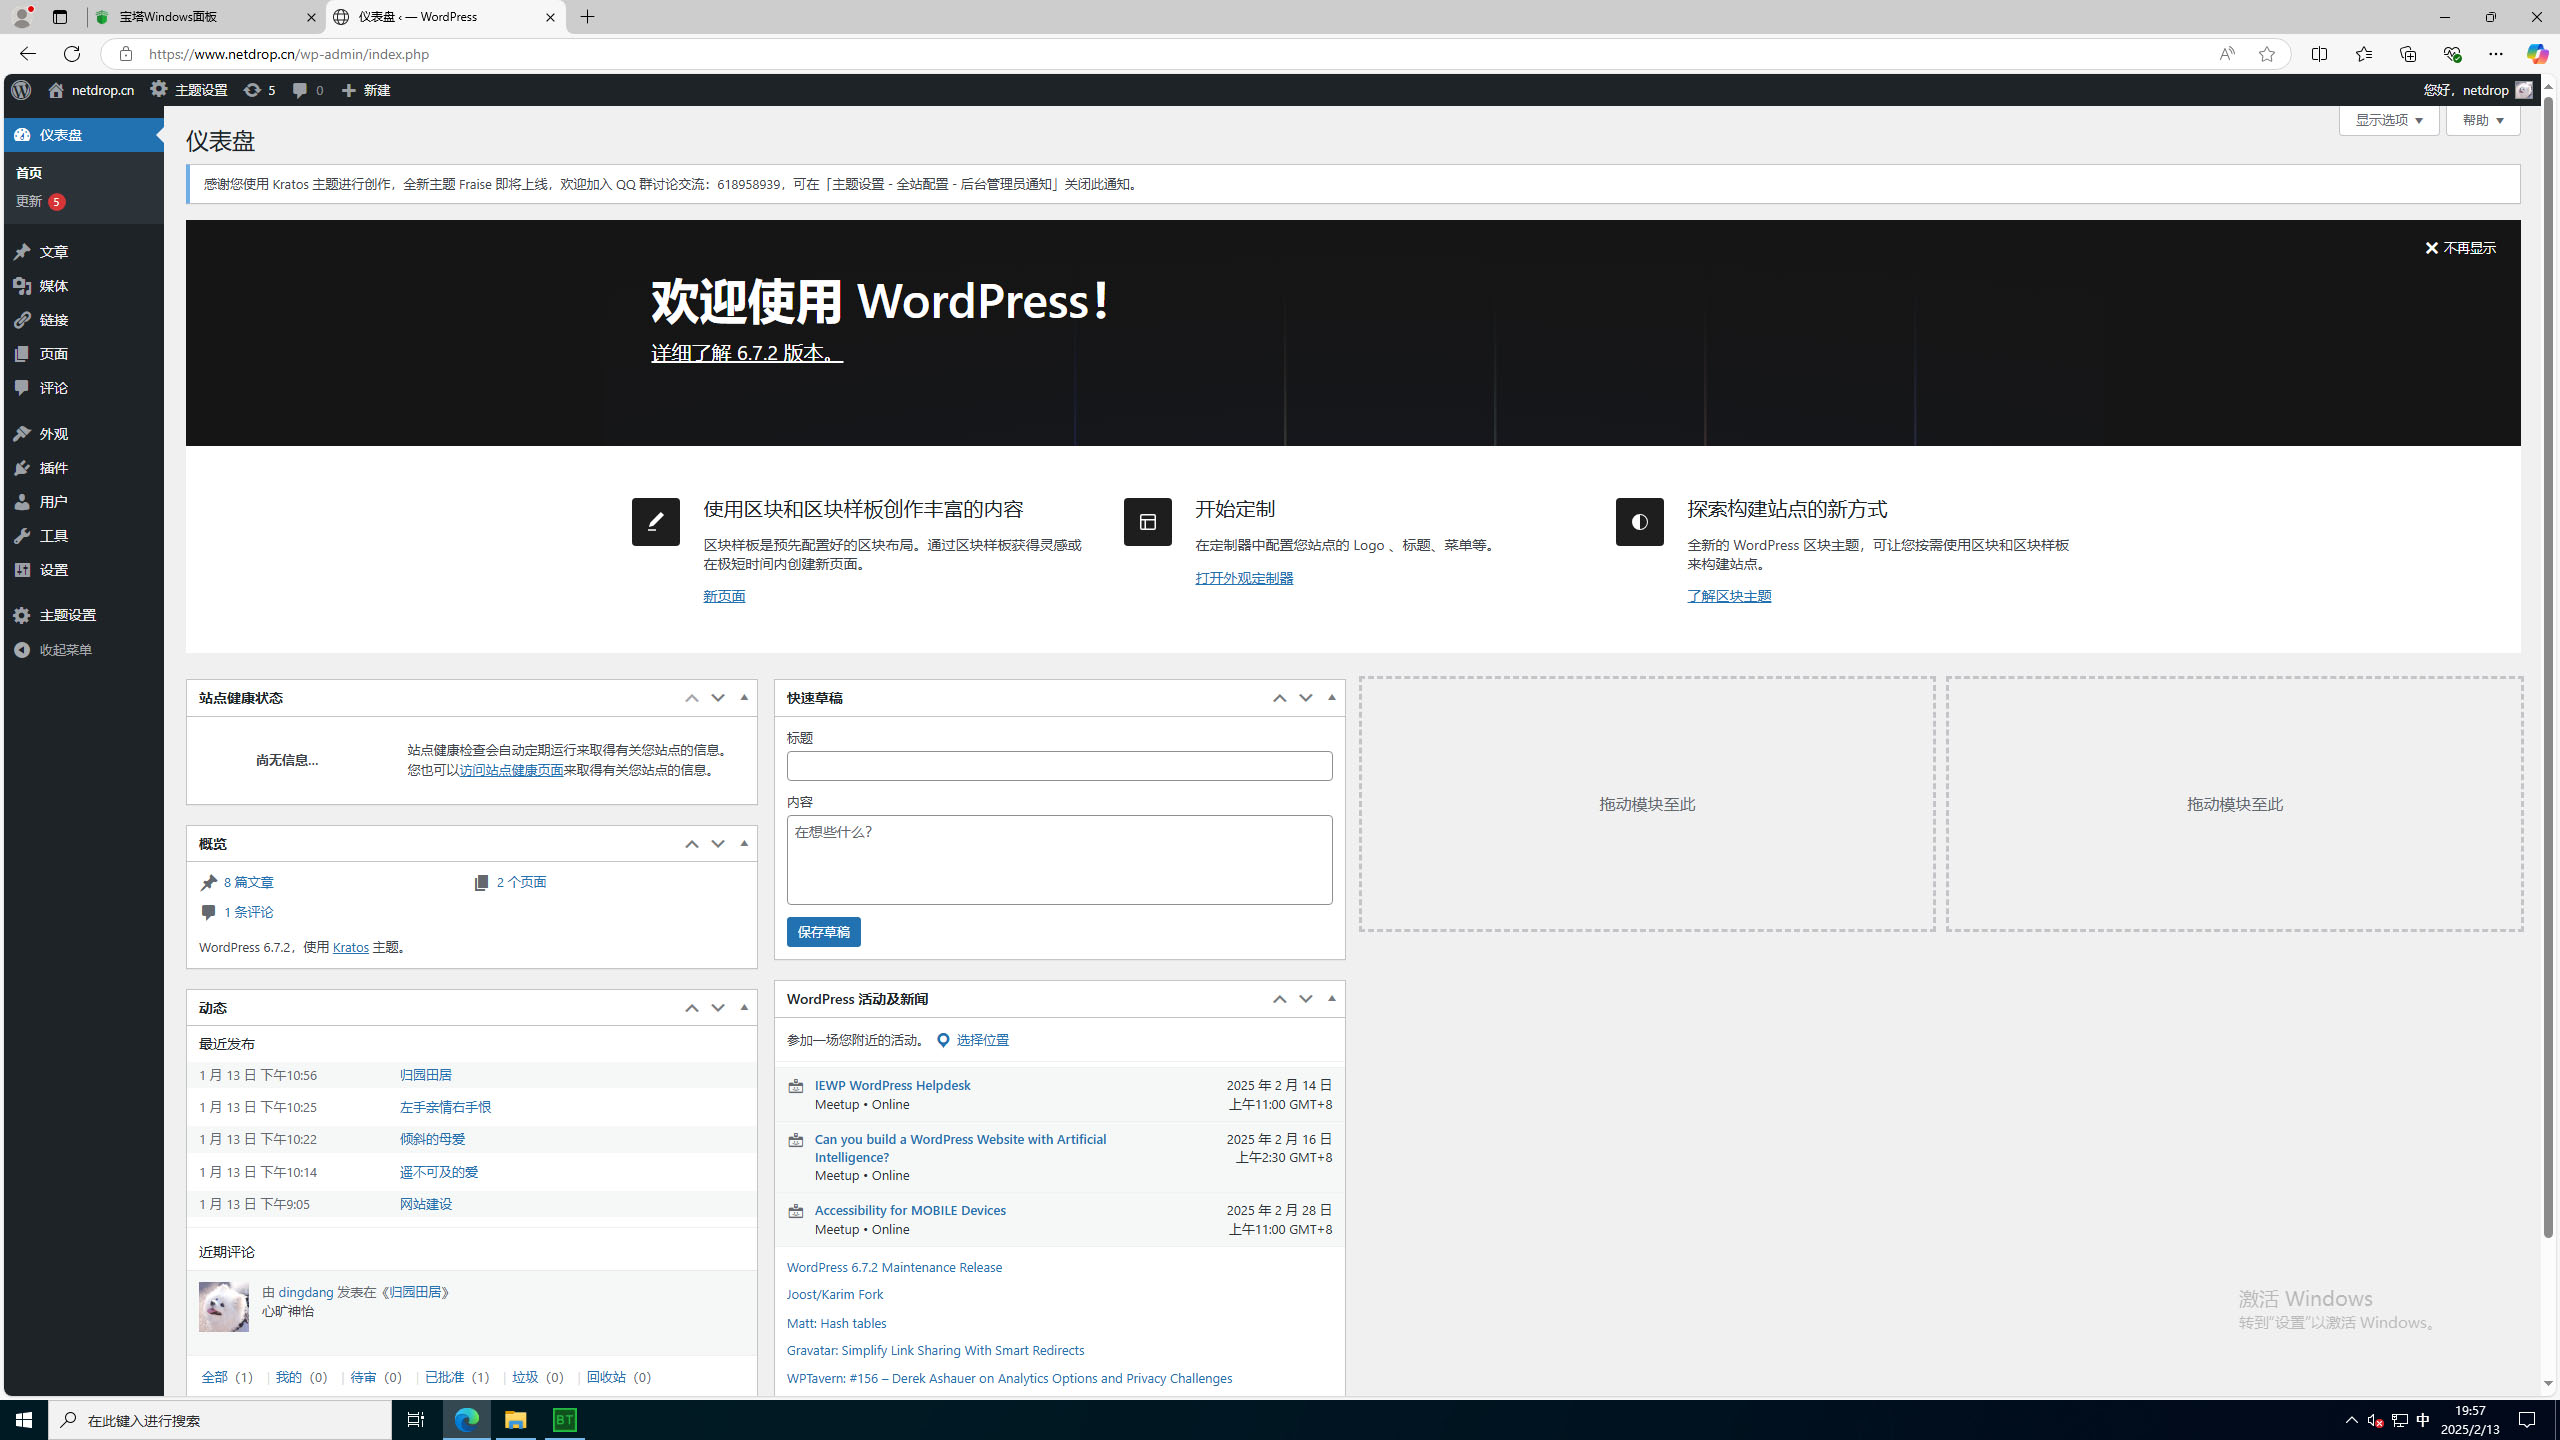
Task: Dismiss the welcome panel with 不再显示
Action: [2460, 248]
